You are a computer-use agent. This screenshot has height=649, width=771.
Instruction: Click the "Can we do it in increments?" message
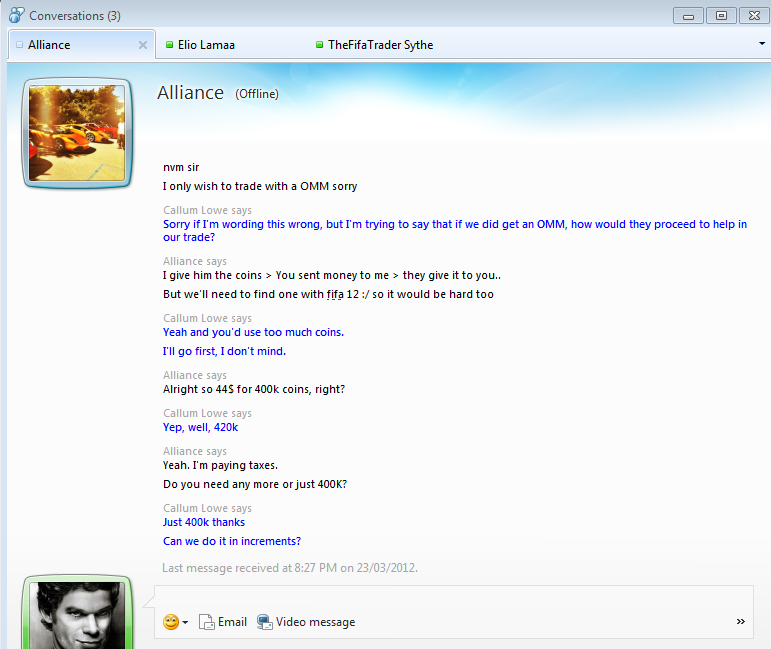coord(232,541)
